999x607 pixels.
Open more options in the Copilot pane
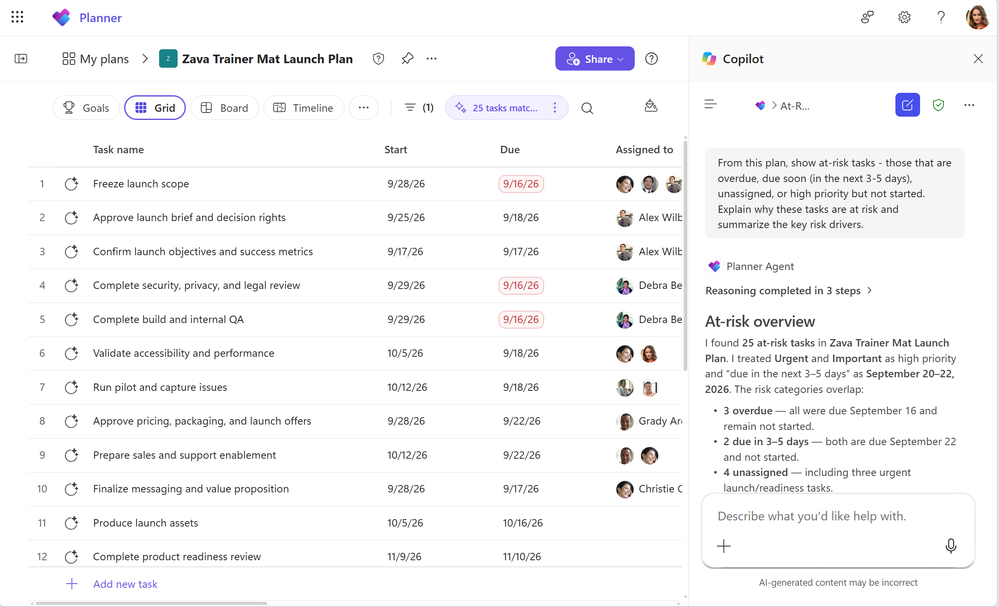click(x=969, y=105)
